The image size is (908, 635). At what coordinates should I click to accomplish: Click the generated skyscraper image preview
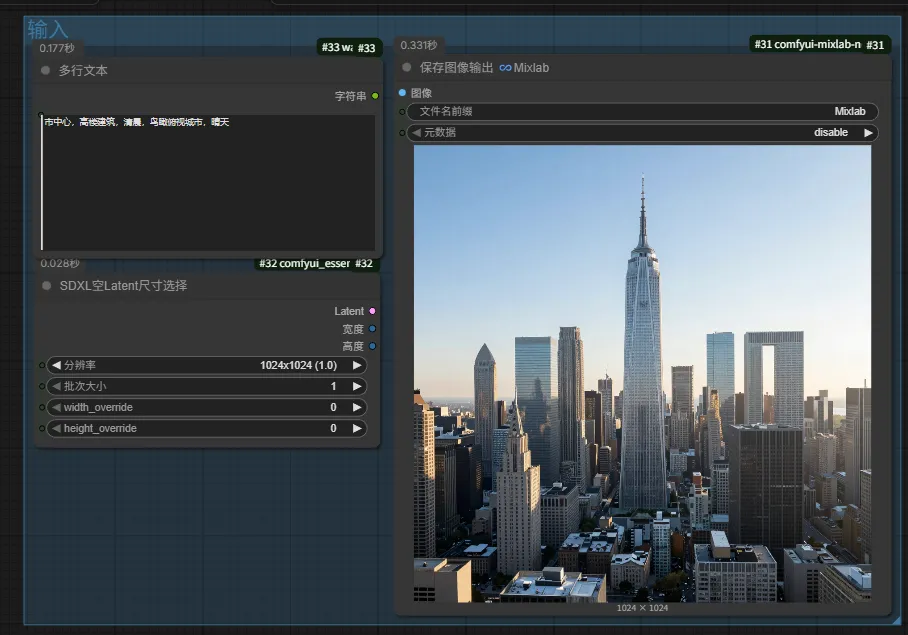[x=642, y=374]
